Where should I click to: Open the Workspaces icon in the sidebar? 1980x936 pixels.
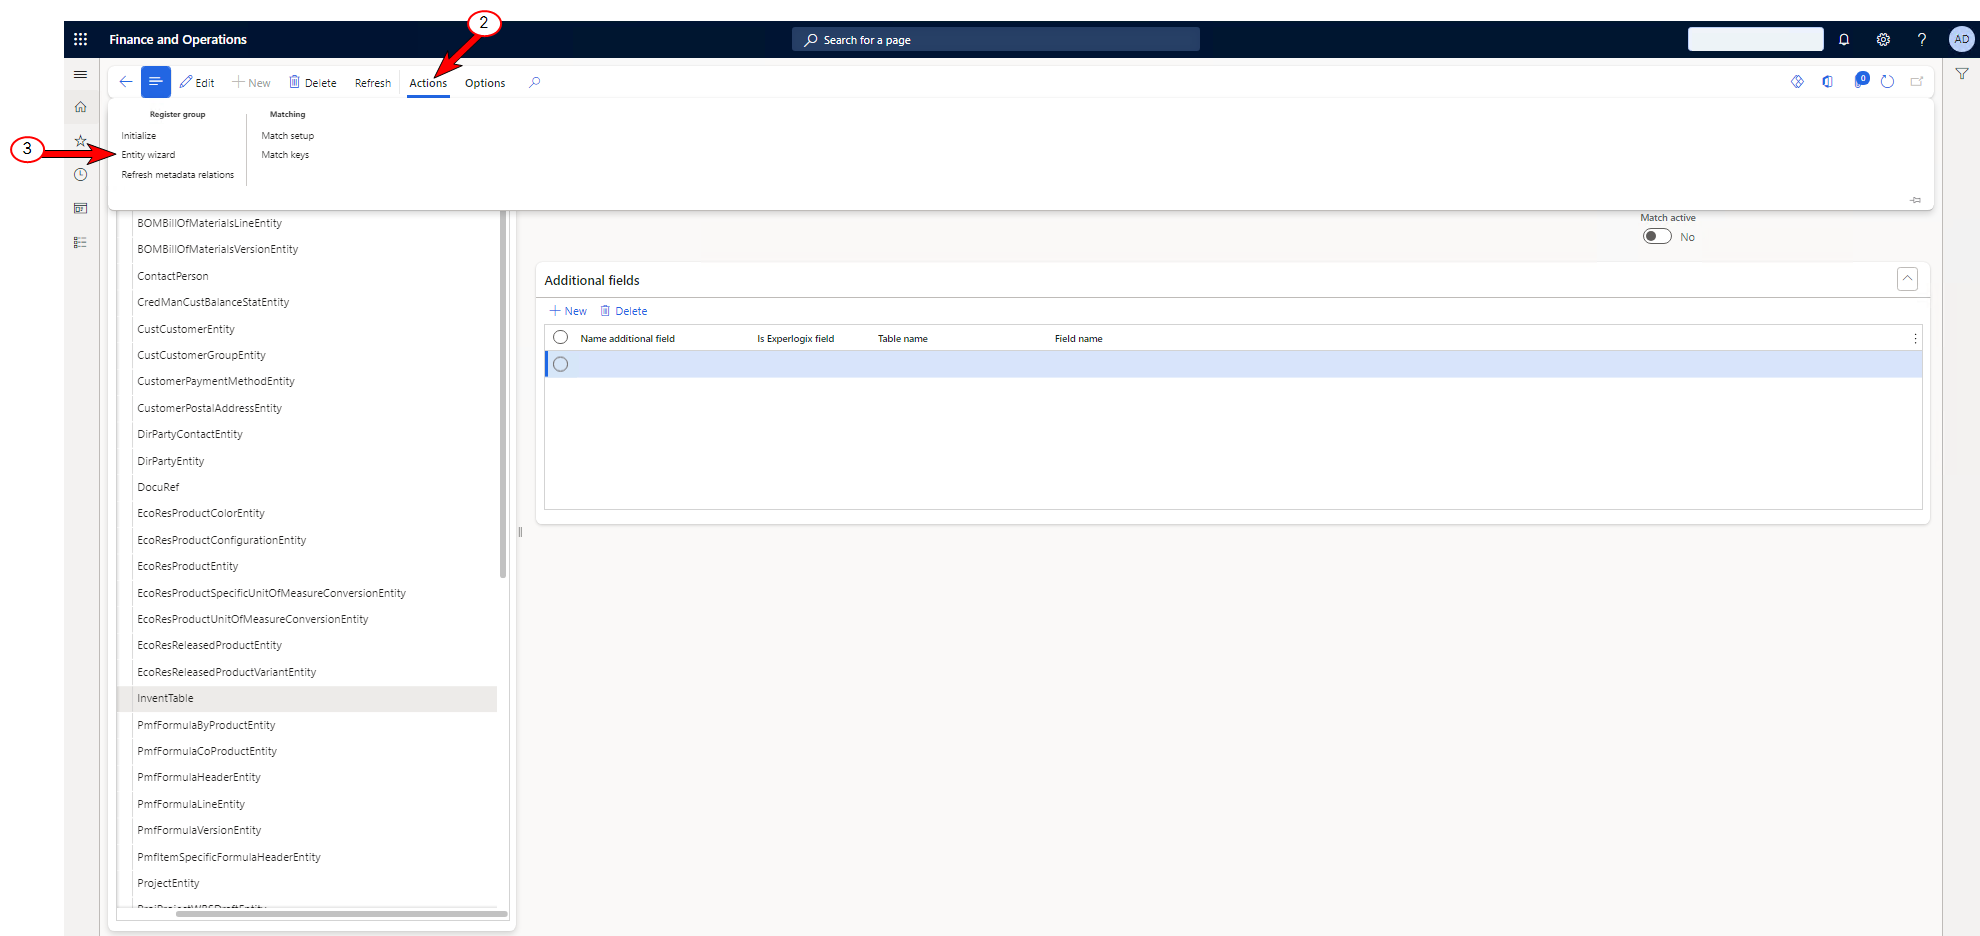pos(81,208)
